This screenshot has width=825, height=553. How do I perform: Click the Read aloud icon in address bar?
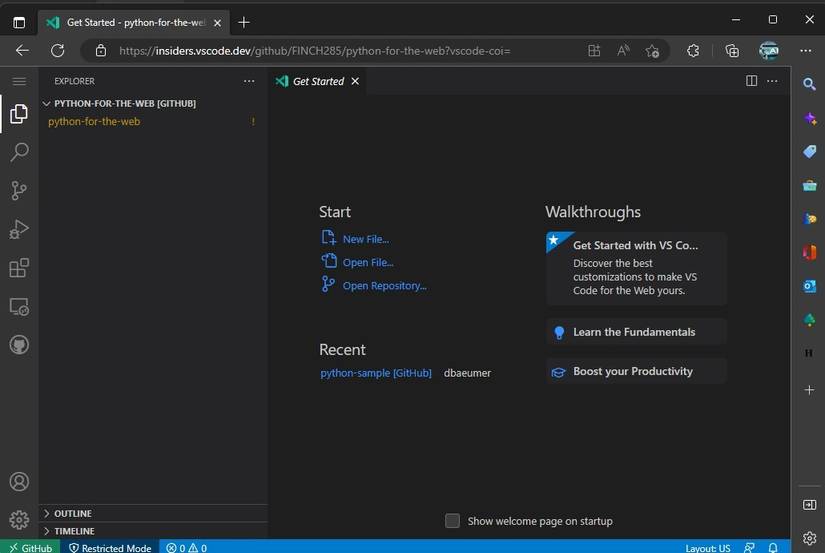coord(623,51)
